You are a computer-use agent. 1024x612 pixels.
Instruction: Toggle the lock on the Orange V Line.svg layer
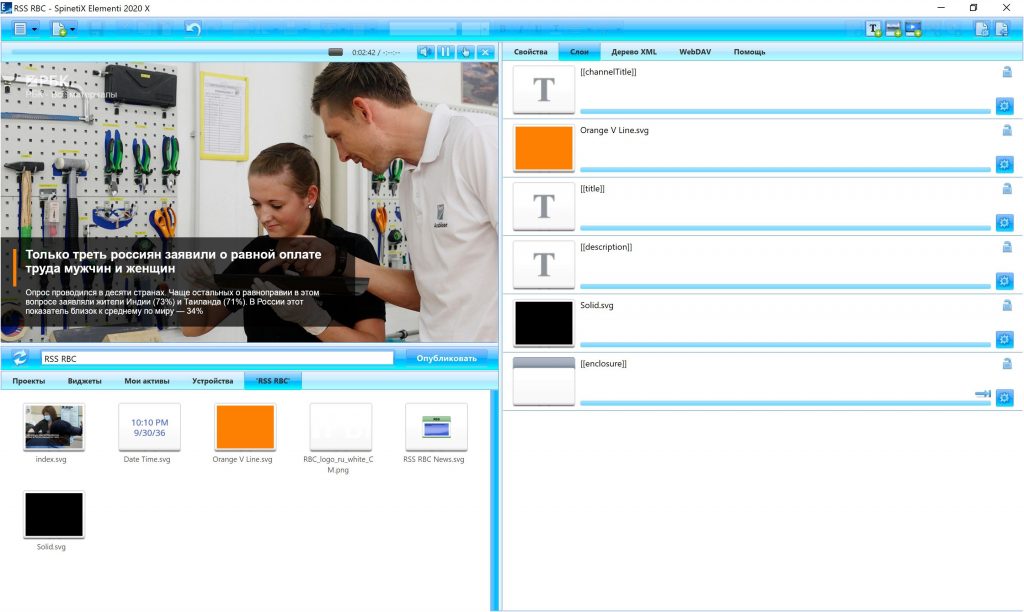click(x=1007, y=130)
